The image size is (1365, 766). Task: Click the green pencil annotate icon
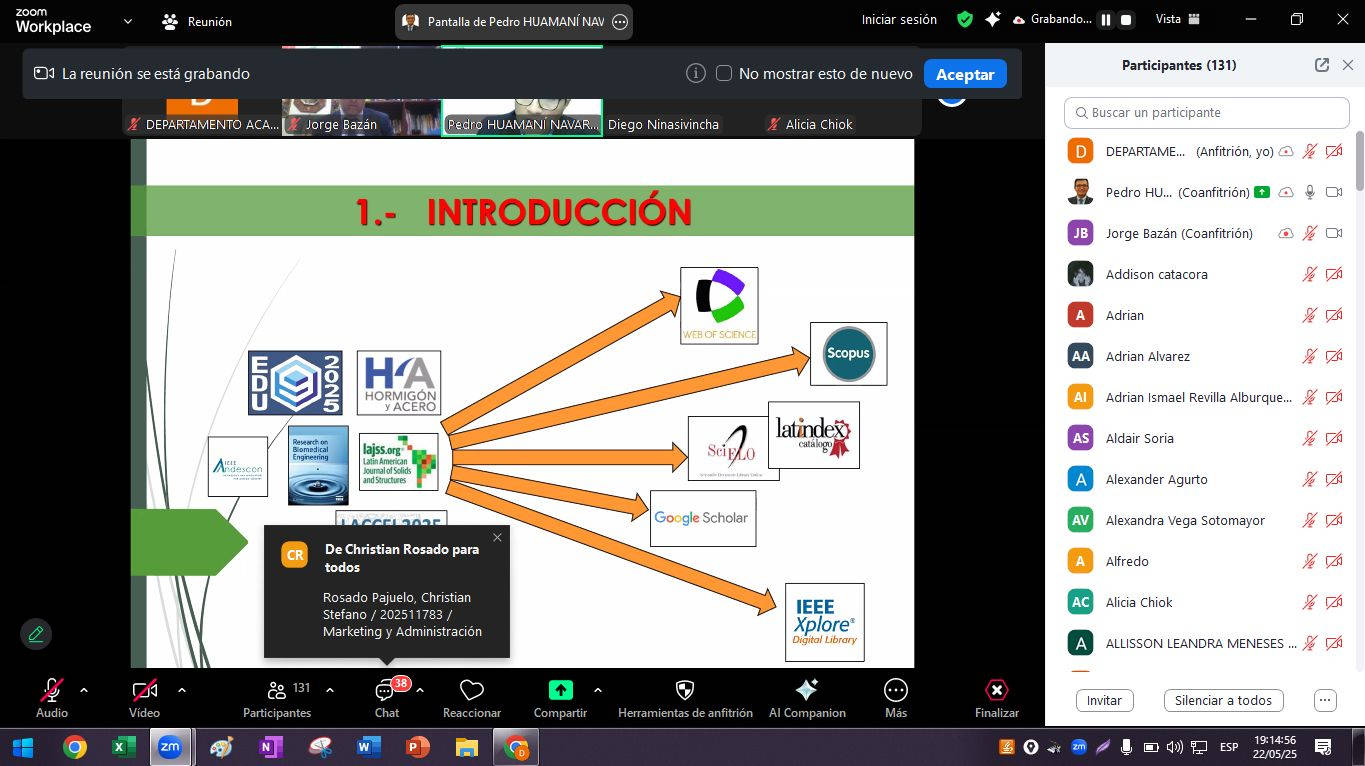point(36,634)
